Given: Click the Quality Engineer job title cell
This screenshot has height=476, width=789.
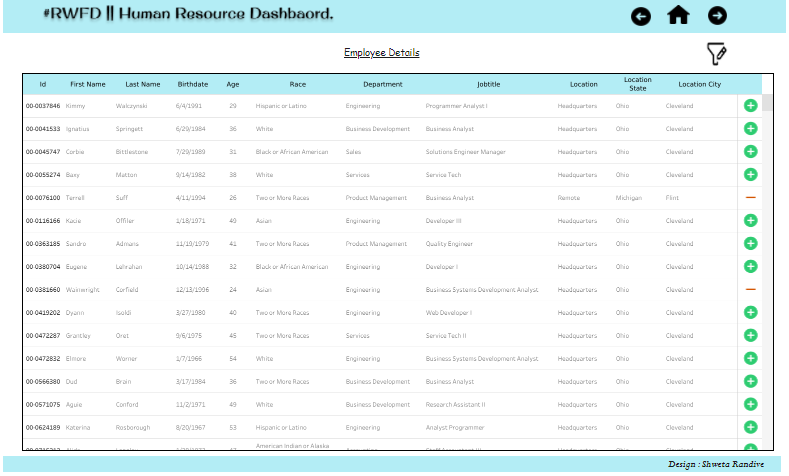Looking at the screenshot, I should (x=449, y=244).
